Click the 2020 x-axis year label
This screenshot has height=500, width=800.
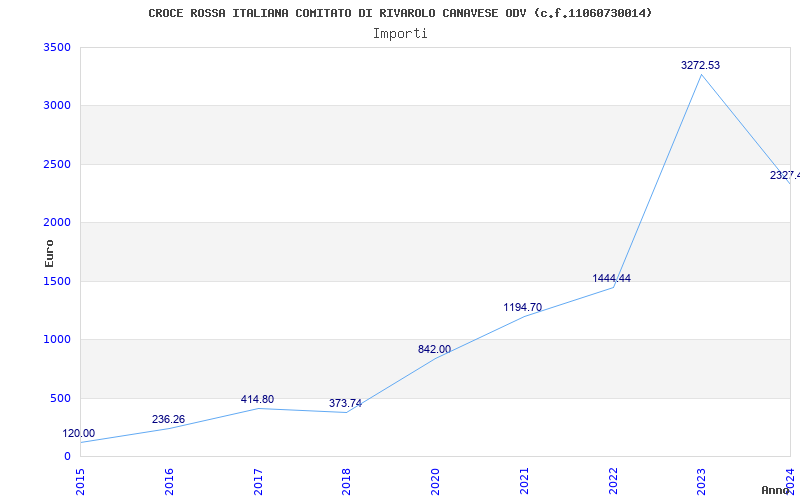(435, 482)
